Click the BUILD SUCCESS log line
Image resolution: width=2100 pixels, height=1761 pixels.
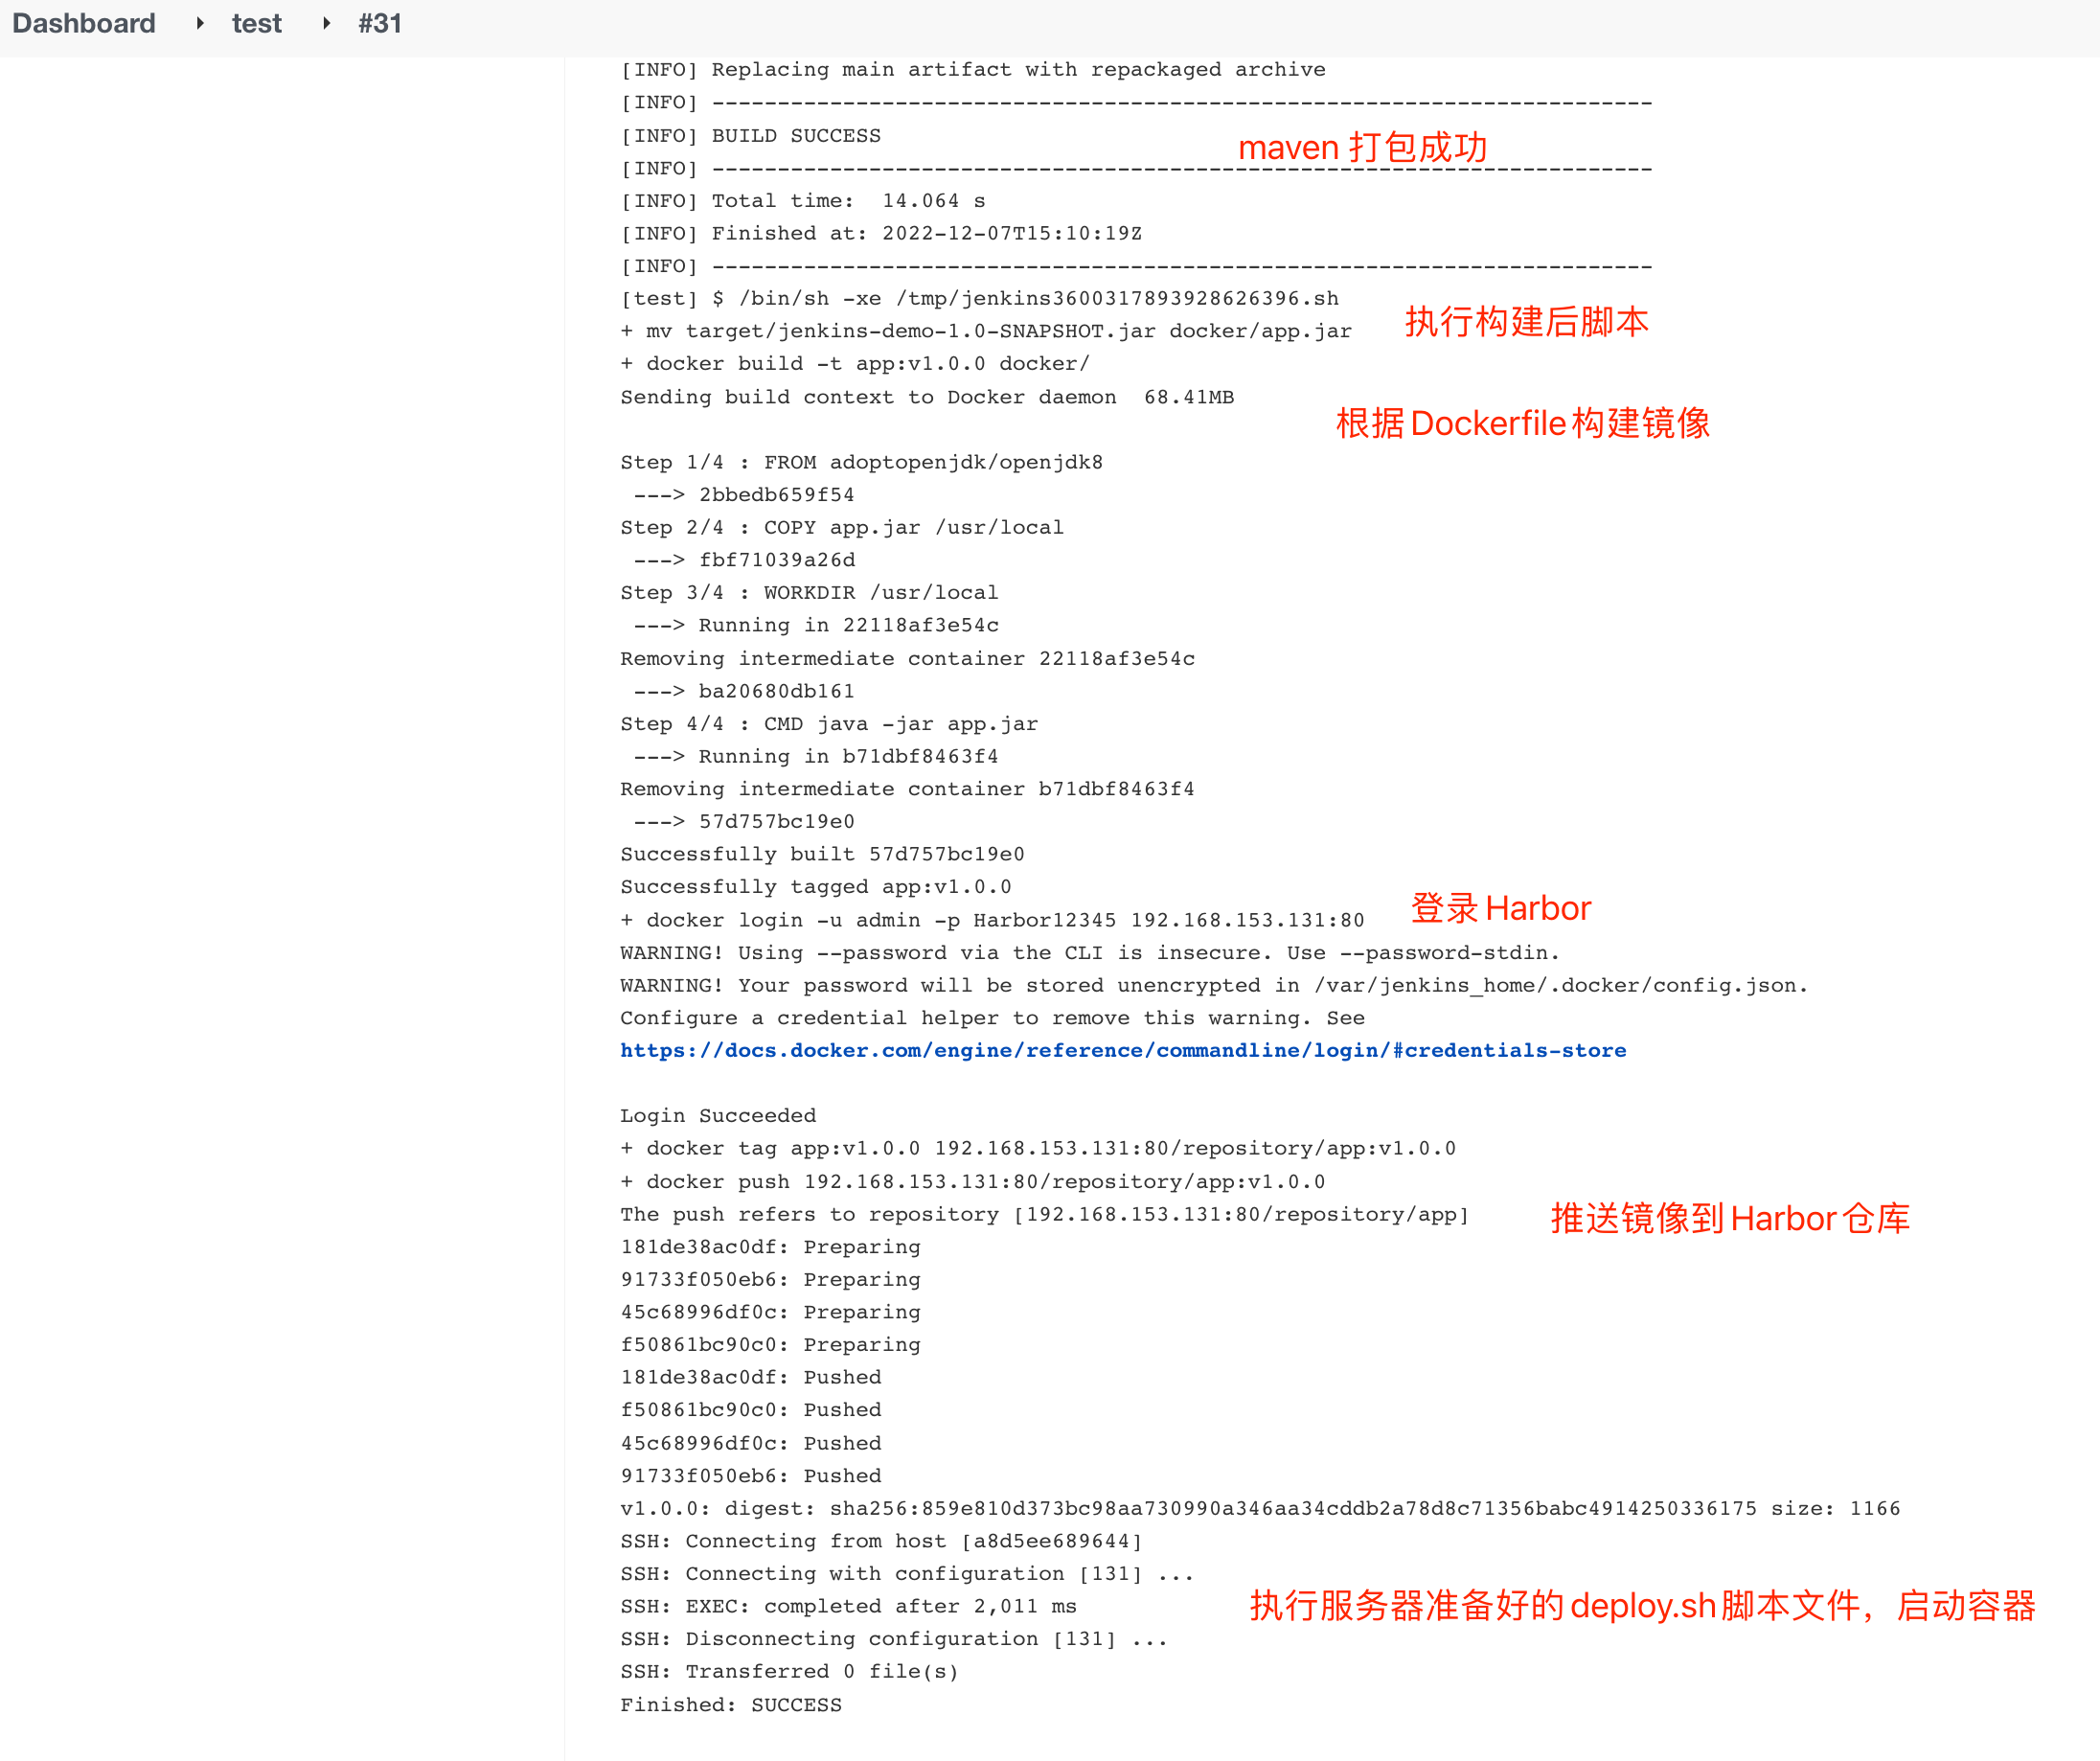[750, 135]
